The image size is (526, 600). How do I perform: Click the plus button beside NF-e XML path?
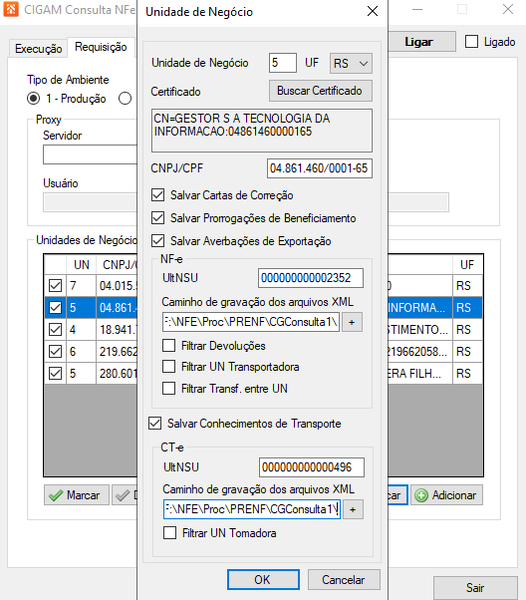(352, 322)
